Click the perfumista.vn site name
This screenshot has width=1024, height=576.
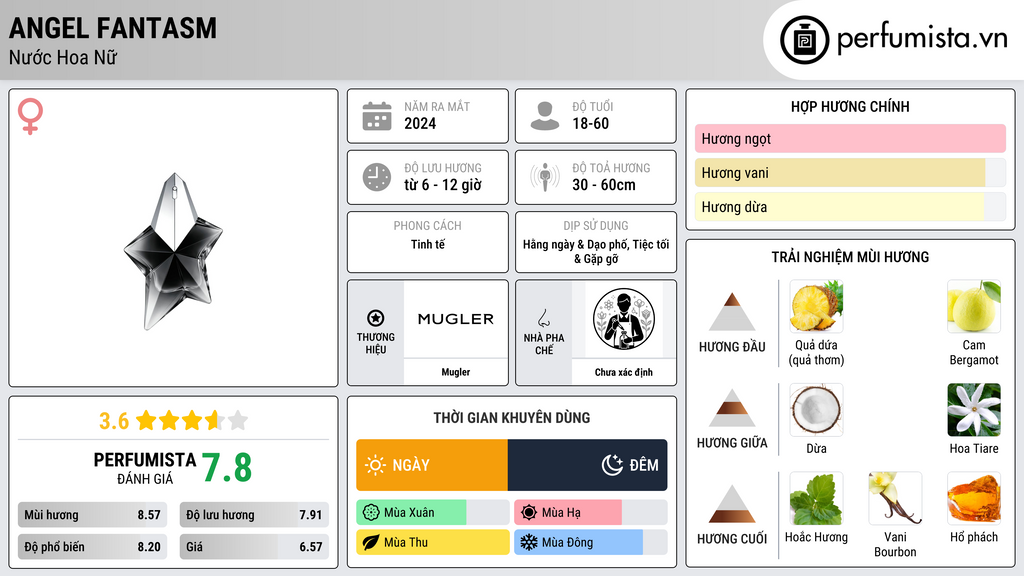[x=922, y=39]
